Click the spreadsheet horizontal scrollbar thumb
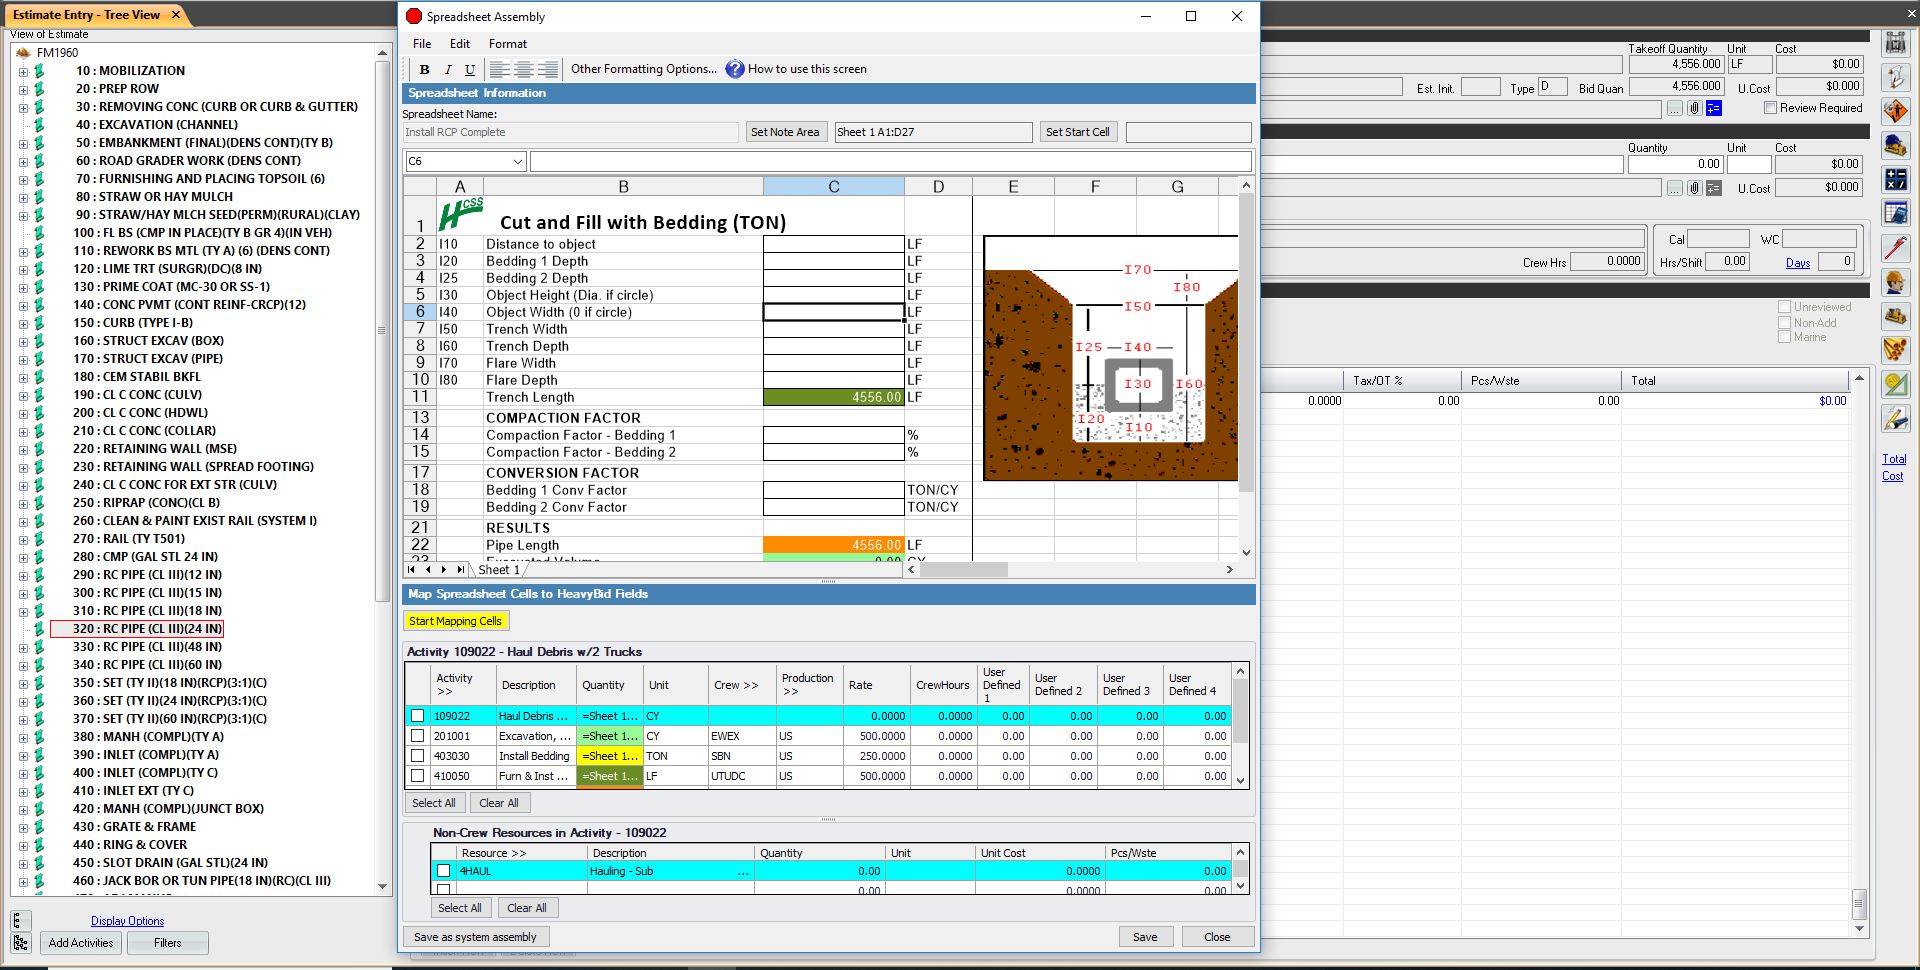This screenshot has width=1920, height=970. [x=964, y=569]
